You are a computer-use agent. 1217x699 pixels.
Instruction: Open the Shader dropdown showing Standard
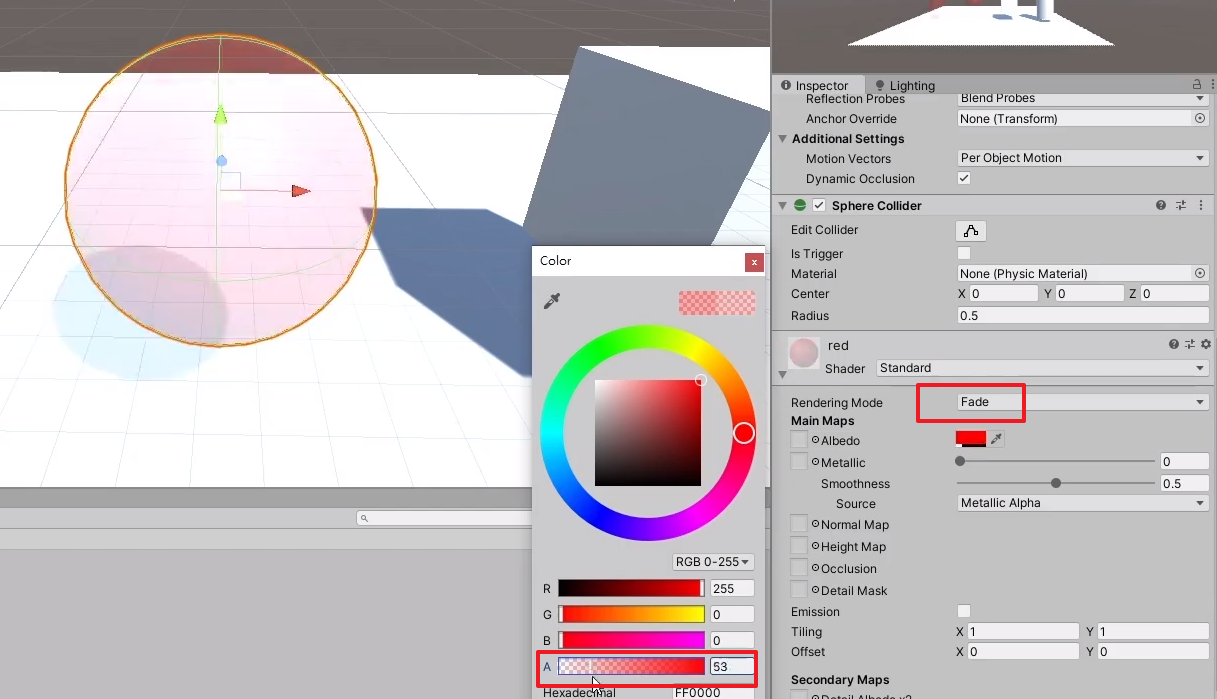[x=1040, y=368]
